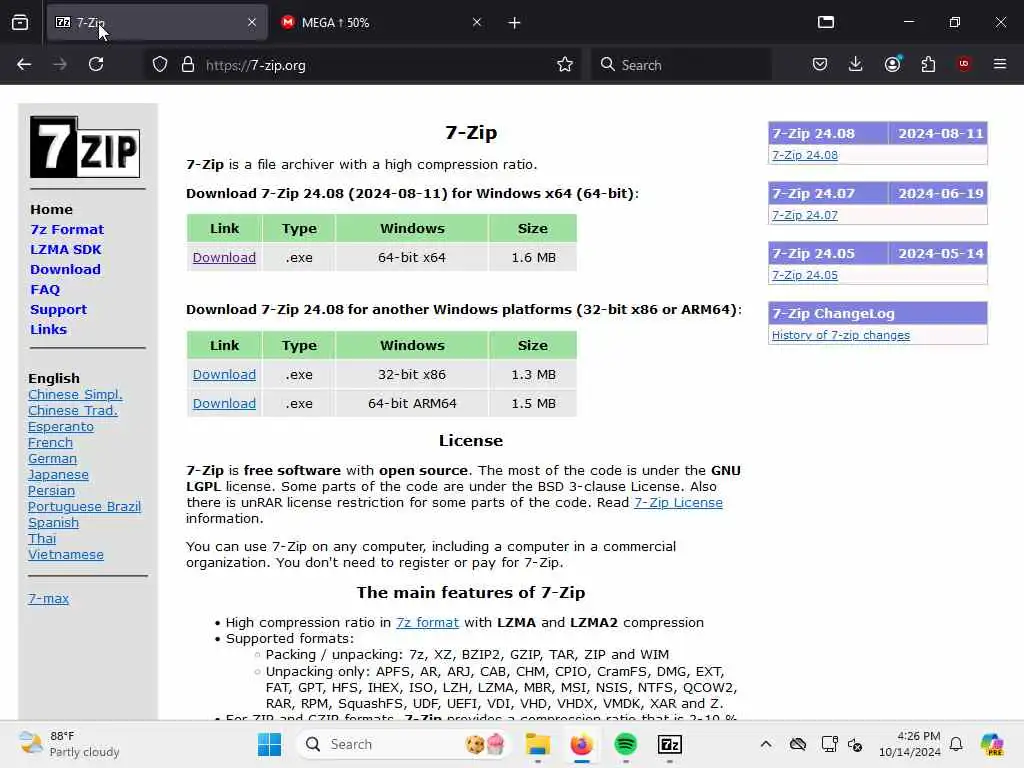The height and width of the screenshot is (768, 1024).
Task: Reload the 7-zip.org page
Action: tap(96, 64)
